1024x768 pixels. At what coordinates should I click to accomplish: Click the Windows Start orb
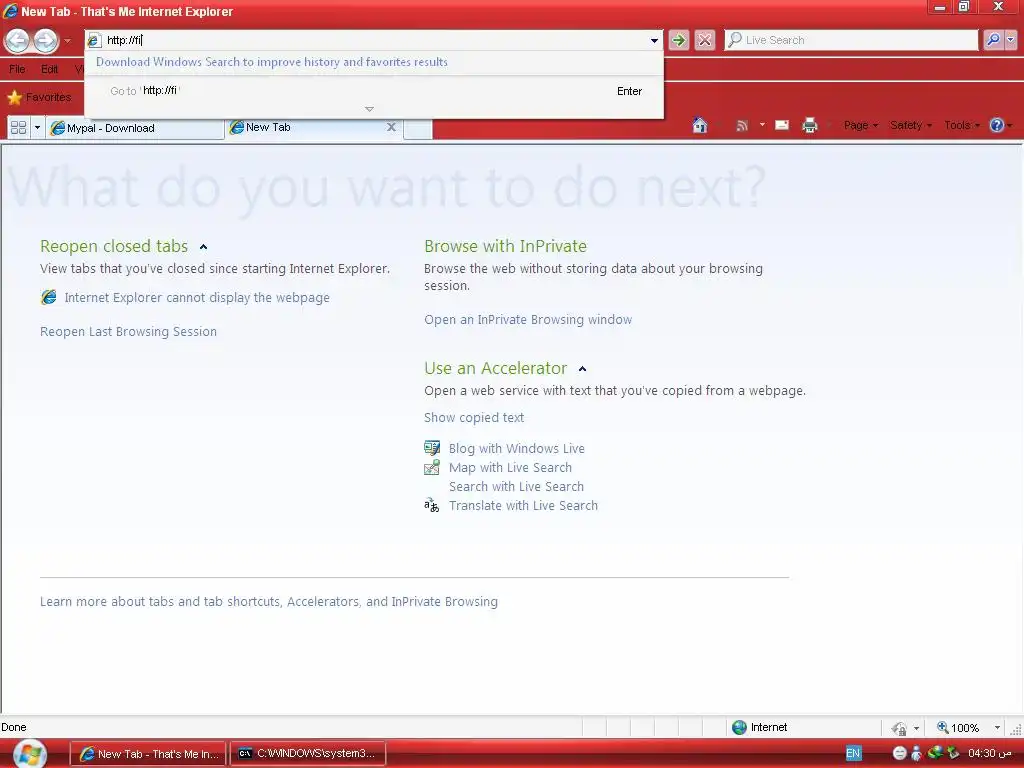coord(29,754)
